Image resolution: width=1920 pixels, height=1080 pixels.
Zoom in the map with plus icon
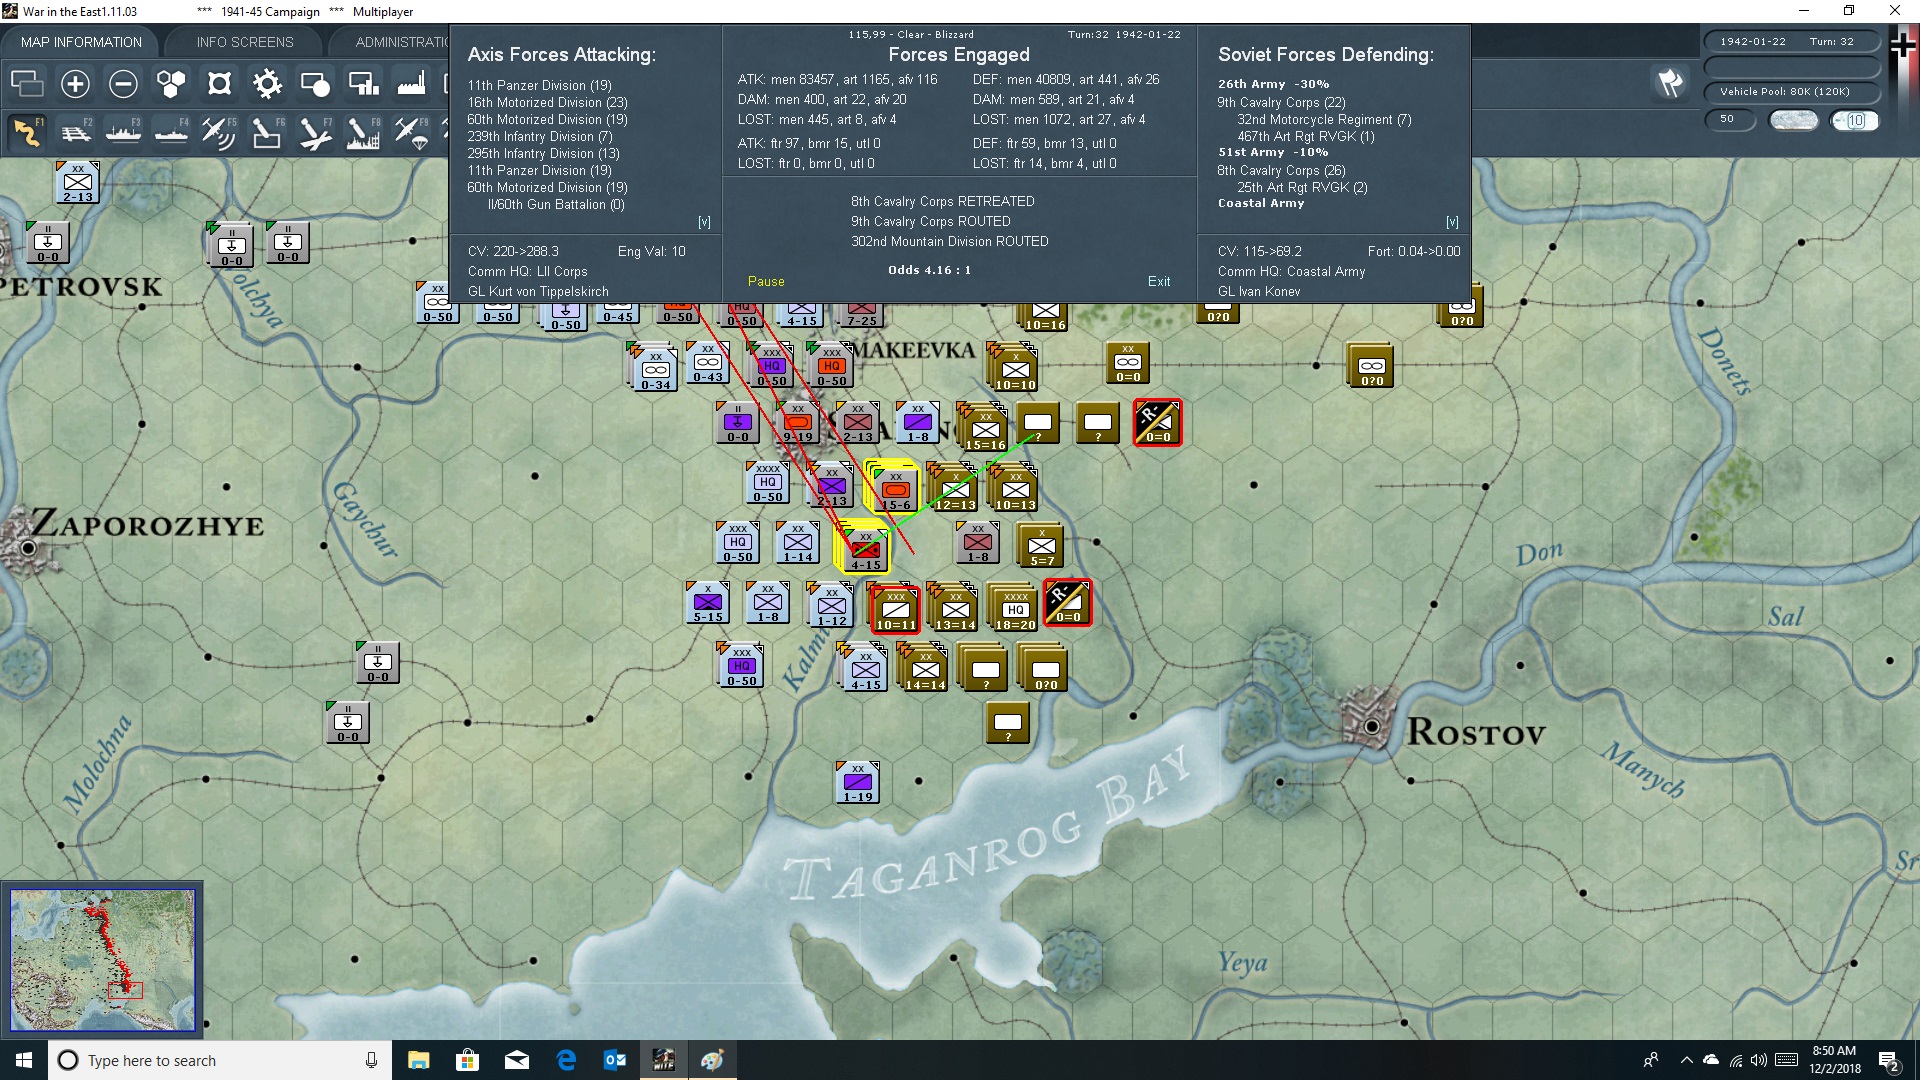75,84
